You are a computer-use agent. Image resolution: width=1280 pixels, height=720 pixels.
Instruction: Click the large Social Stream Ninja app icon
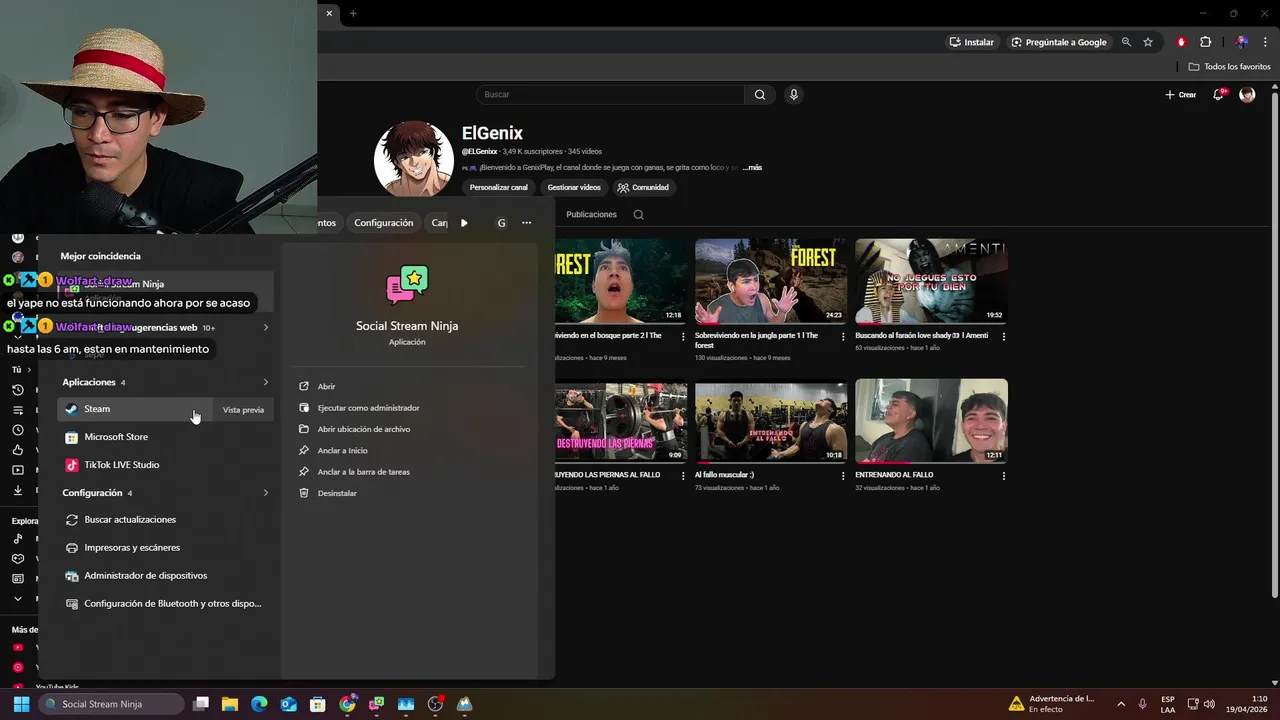tap(407, 284)
